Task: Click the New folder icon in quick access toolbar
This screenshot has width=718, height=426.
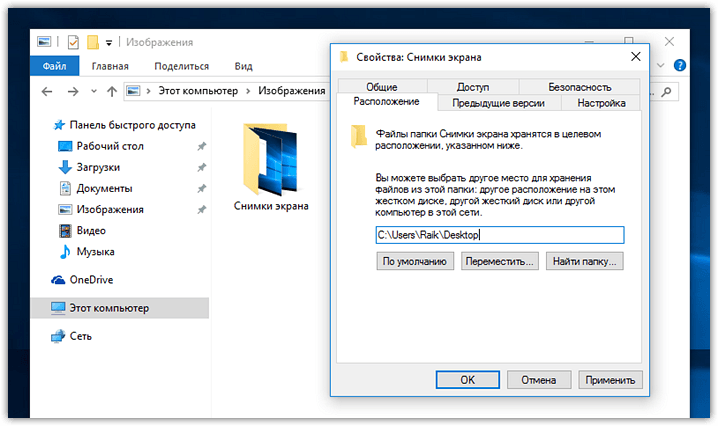Action: click(x=93, y=42)
